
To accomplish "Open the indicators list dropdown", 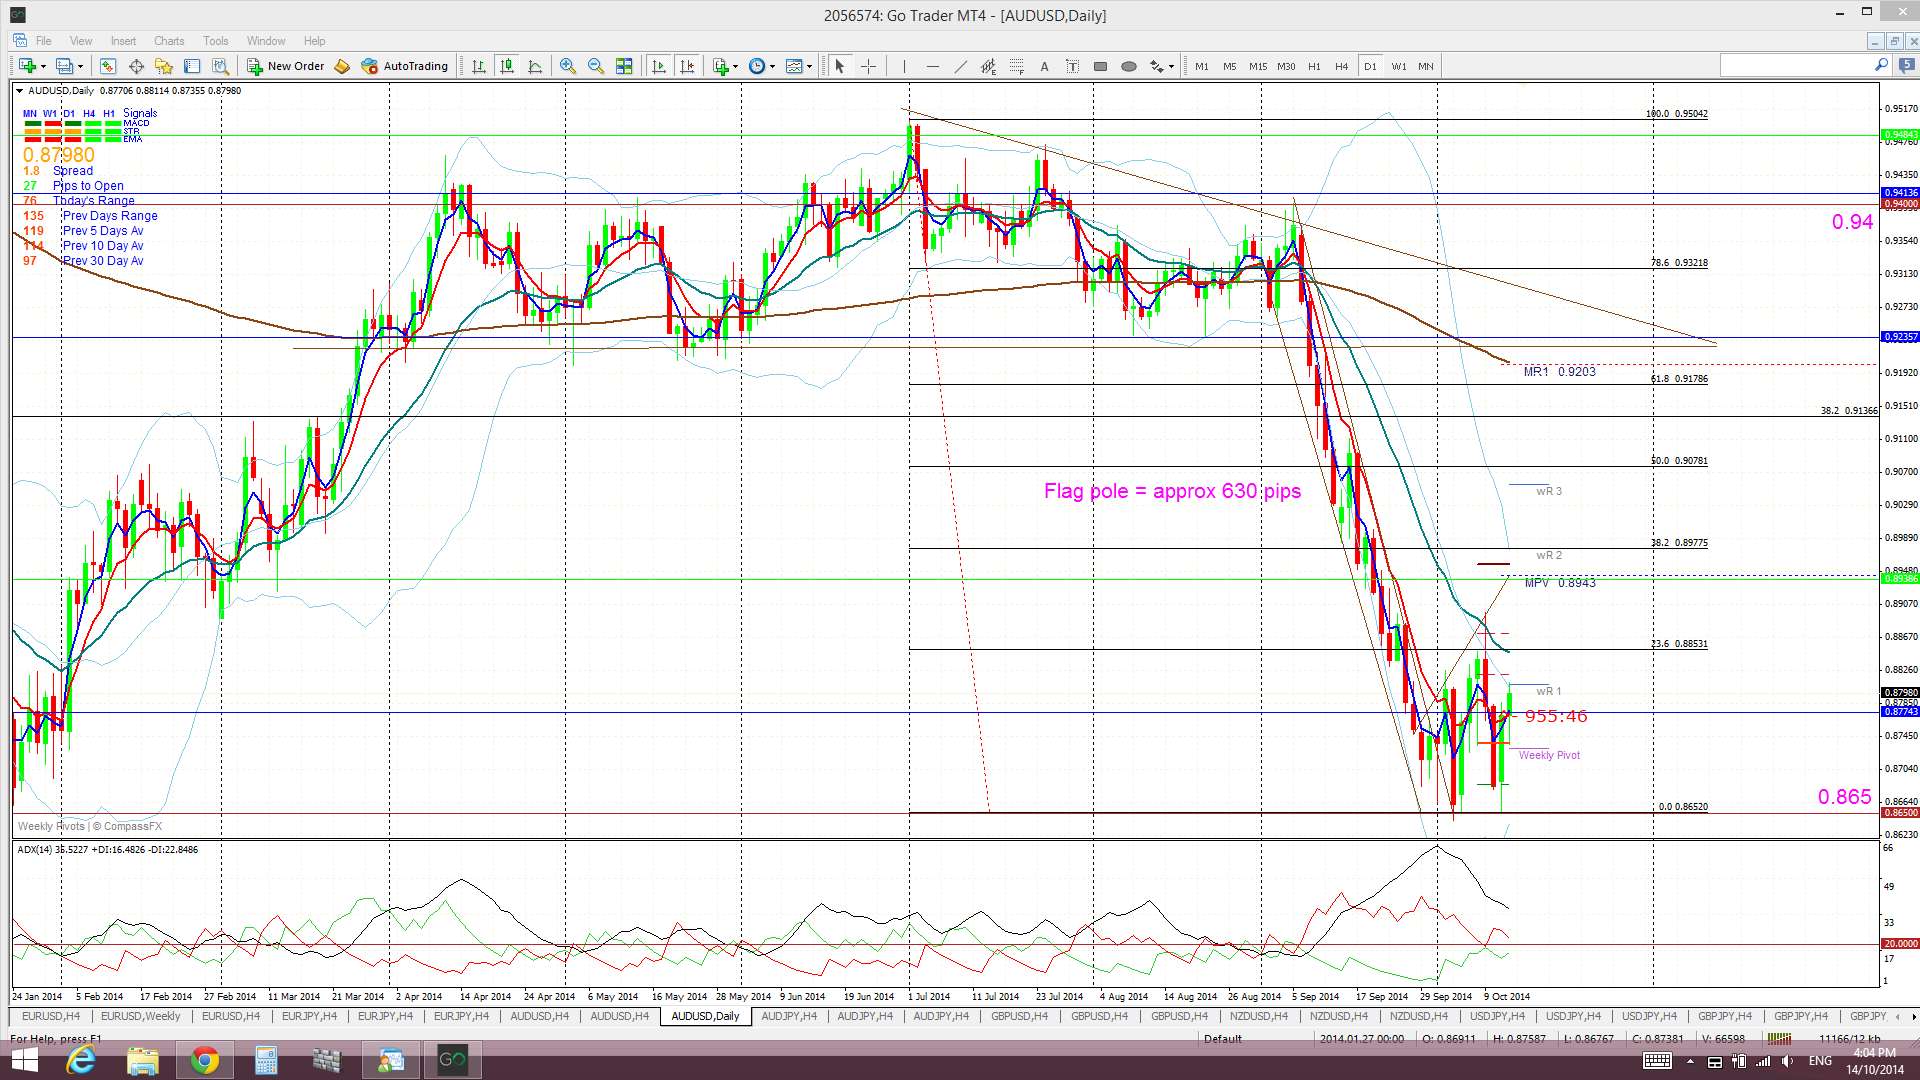I will [725, 66].
